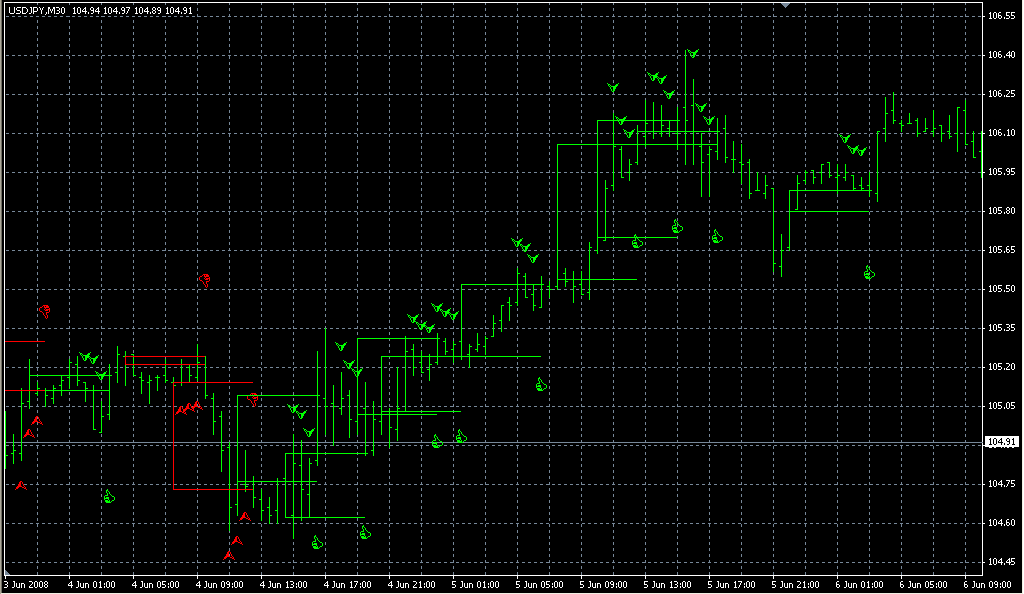Click the 6 Jun 09:00 time label
The height and width of the screenshot is (594, 1024).
point(987,584)
